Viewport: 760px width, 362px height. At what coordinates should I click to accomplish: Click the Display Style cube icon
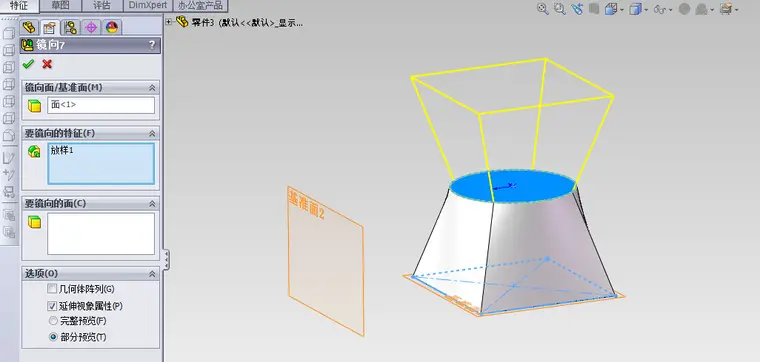(635, 9)
